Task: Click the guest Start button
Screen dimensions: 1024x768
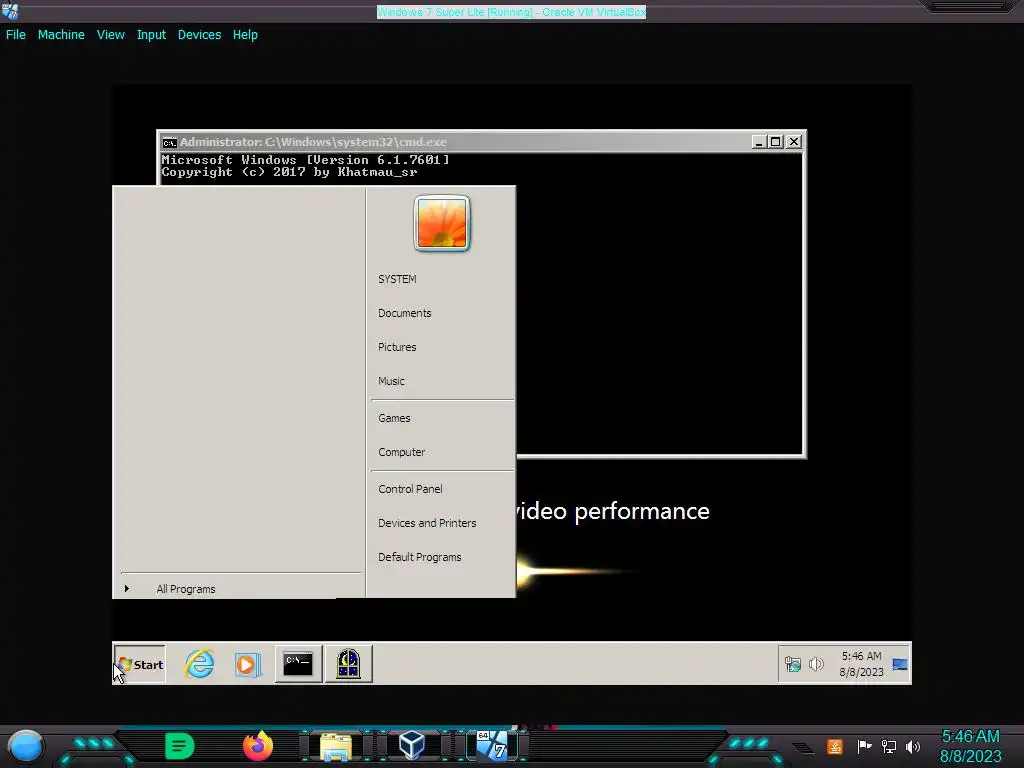Action: pos(140,664)
